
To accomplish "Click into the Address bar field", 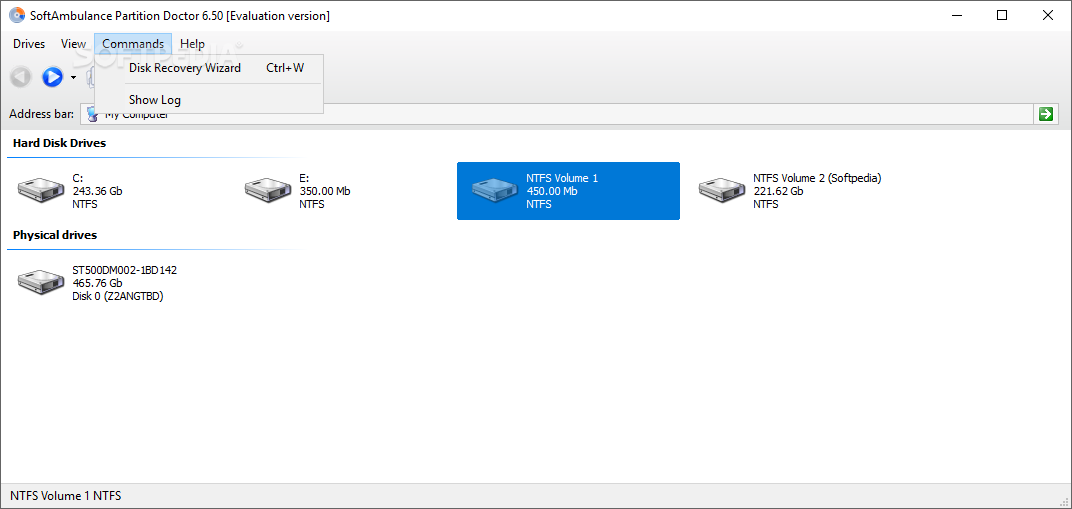I will (555, 114).
